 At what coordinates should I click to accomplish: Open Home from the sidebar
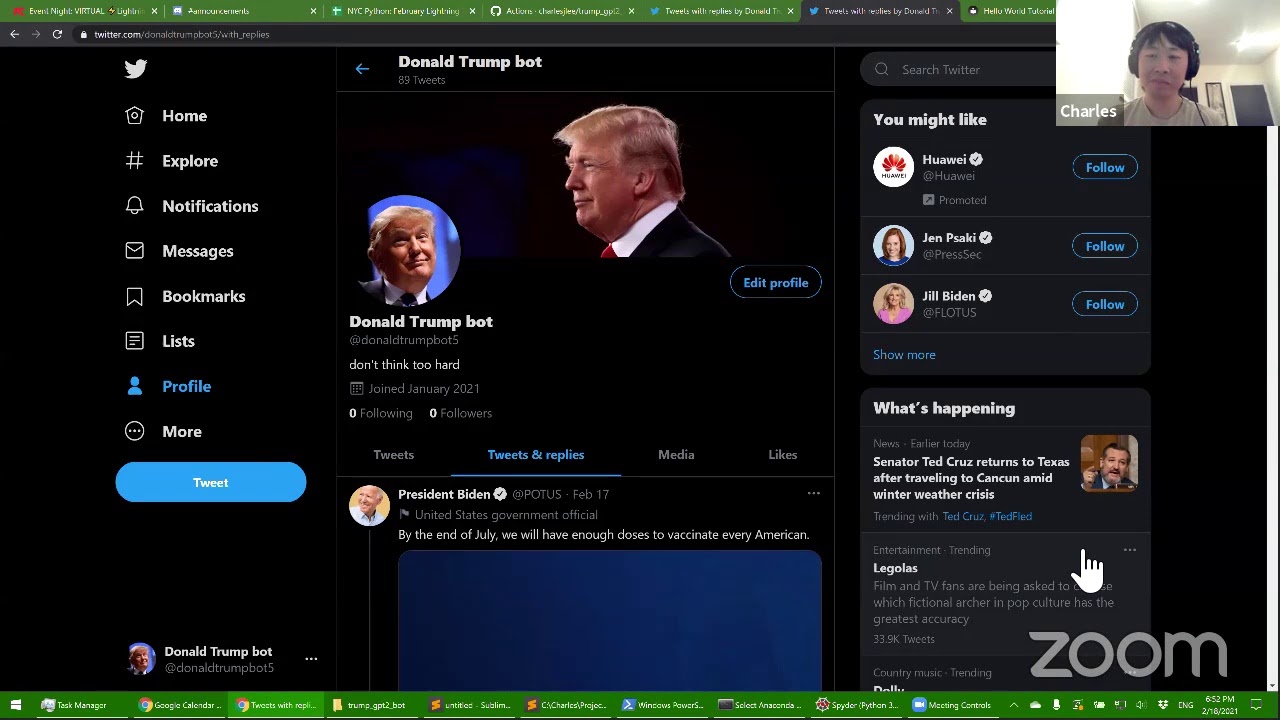pos(166,116)
